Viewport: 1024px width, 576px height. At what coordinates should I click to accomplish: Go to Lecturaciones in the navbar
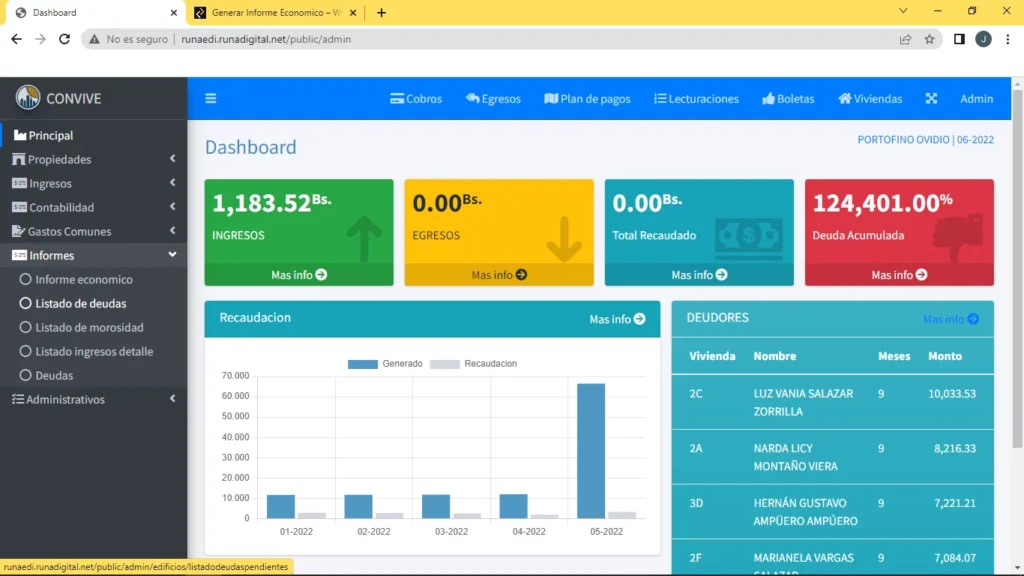[x=696, y=99]
